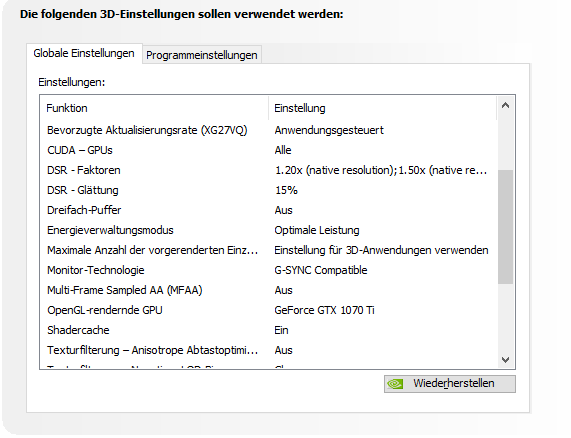
Task: Select the Monitor-Technologie row
Action: click(268, 270)
